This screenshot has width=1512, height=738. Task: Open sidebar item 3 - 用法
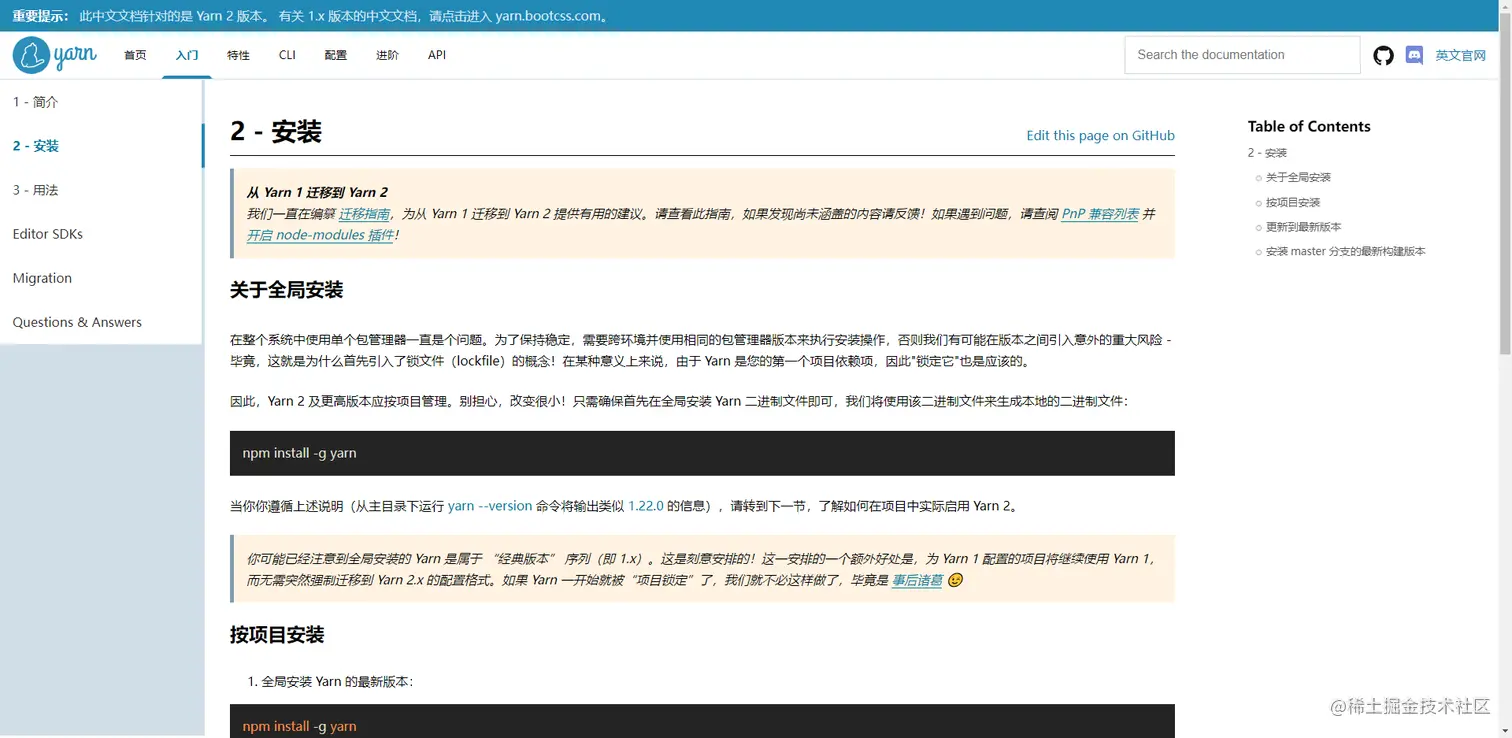[x=101, y=190]
